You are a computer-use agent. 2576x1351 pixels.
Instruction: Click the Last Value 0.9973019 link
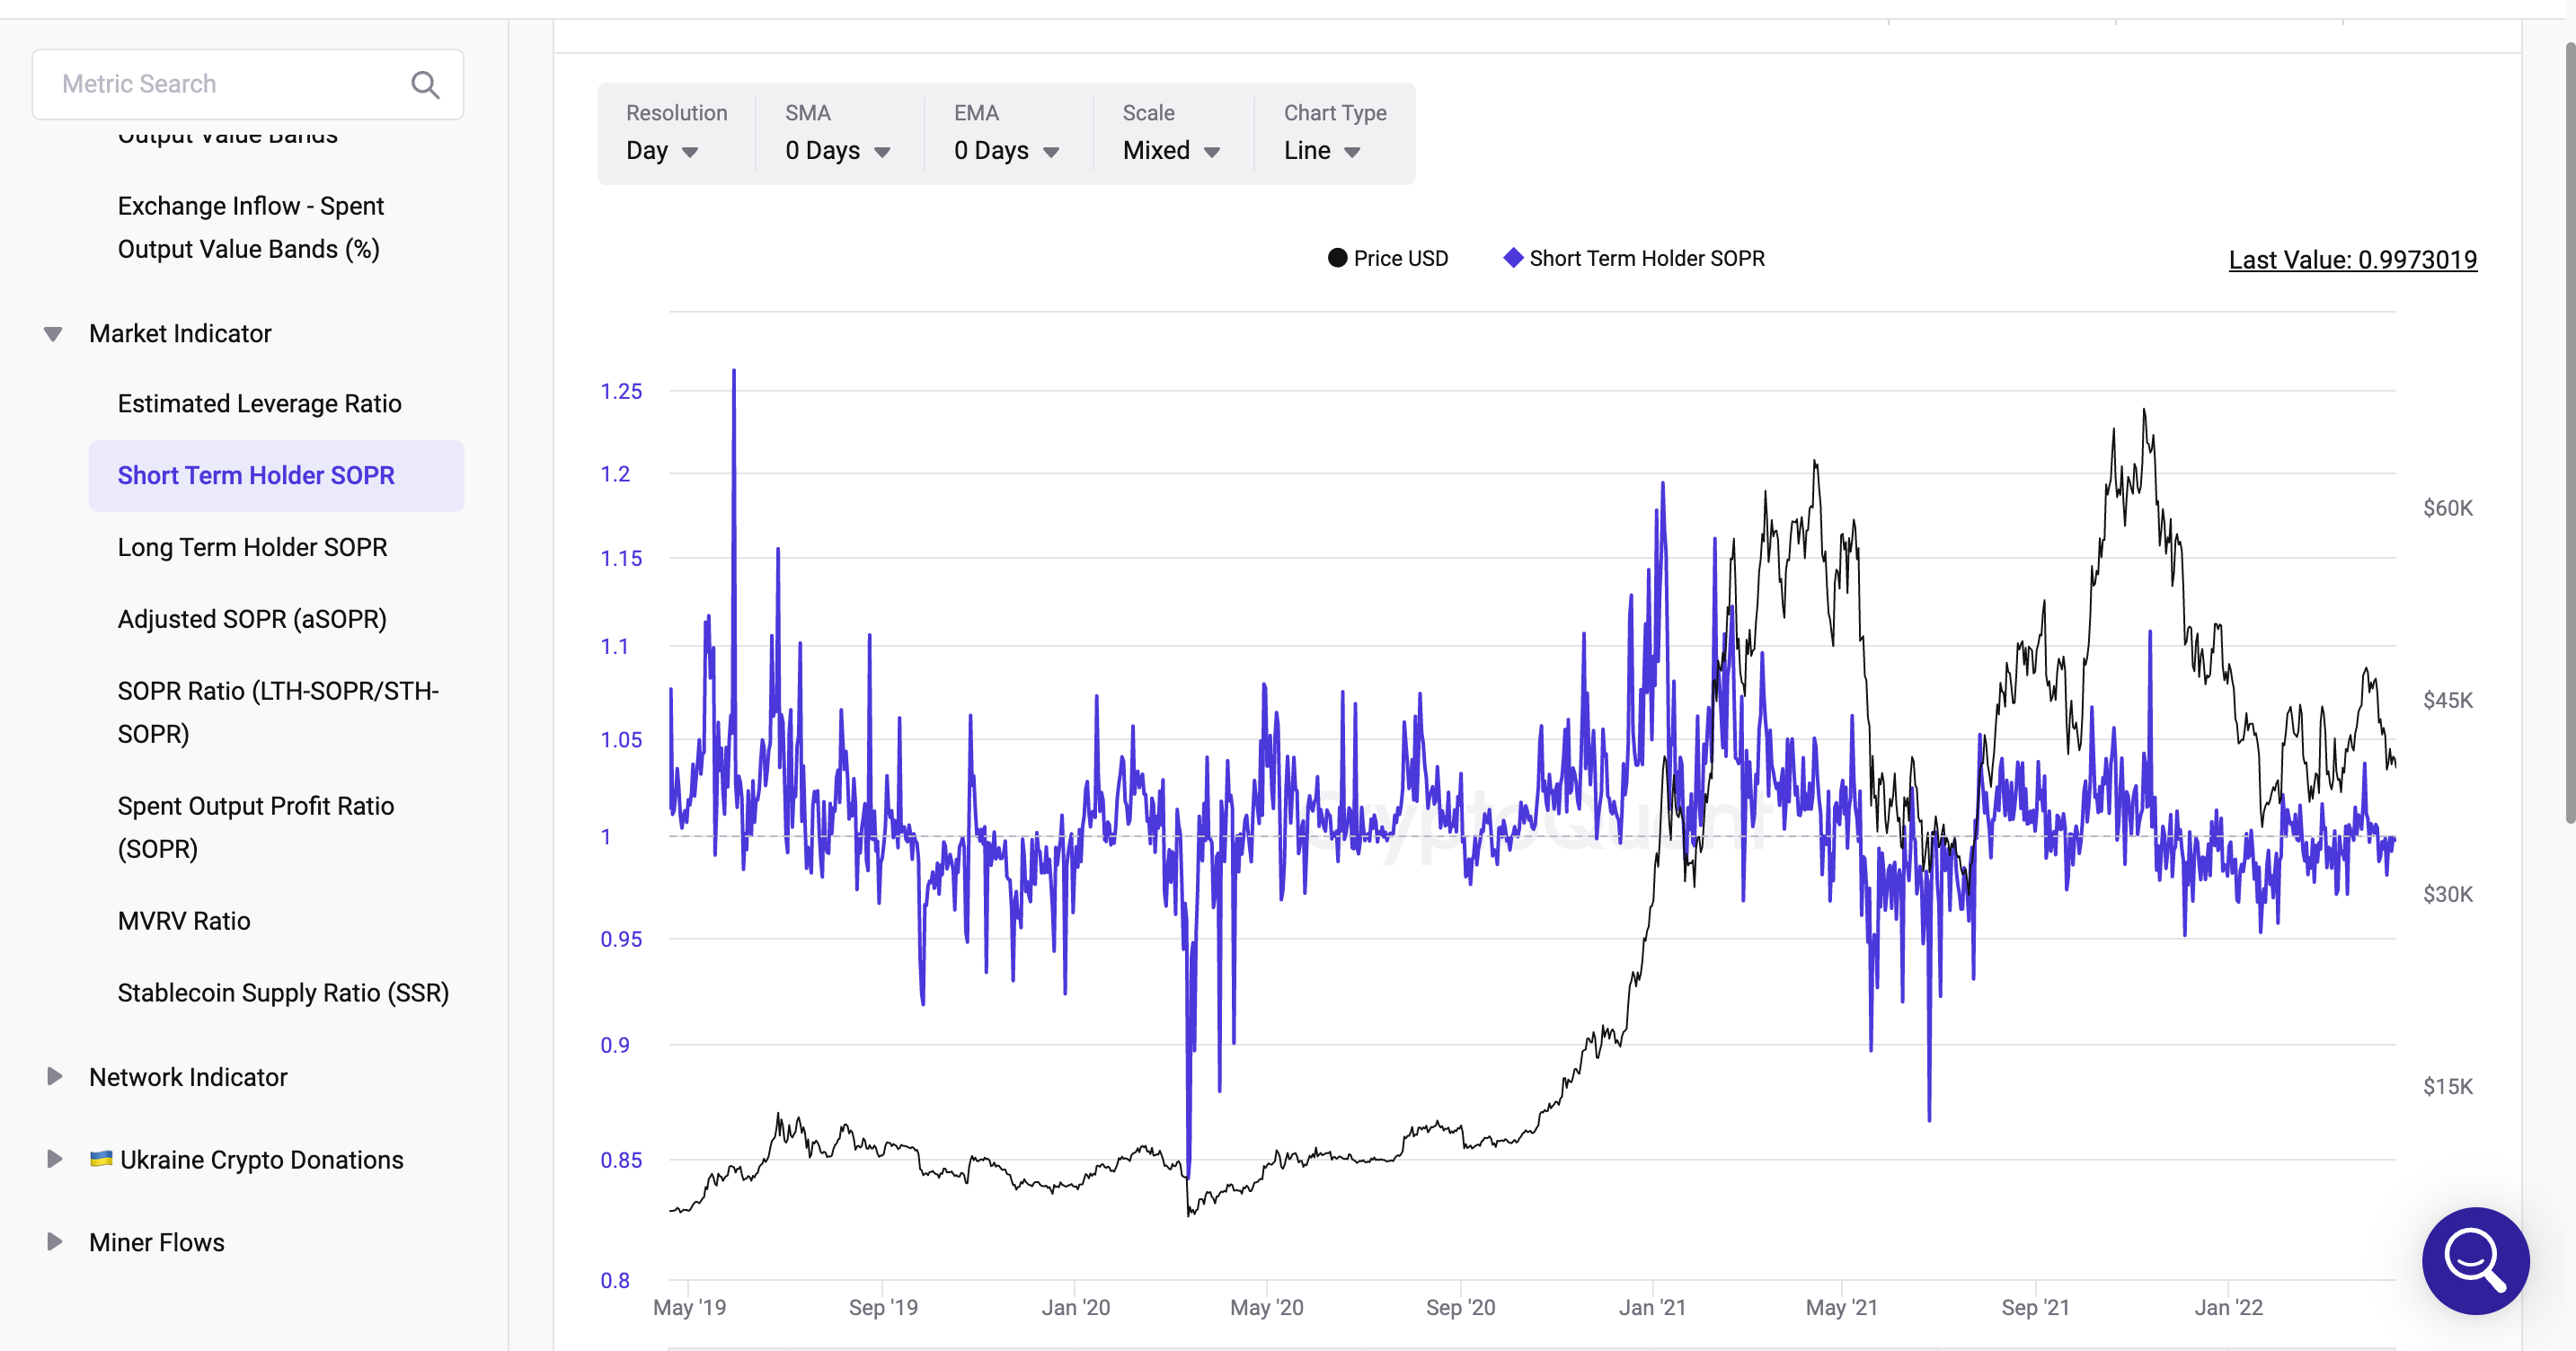point(2353,260)
